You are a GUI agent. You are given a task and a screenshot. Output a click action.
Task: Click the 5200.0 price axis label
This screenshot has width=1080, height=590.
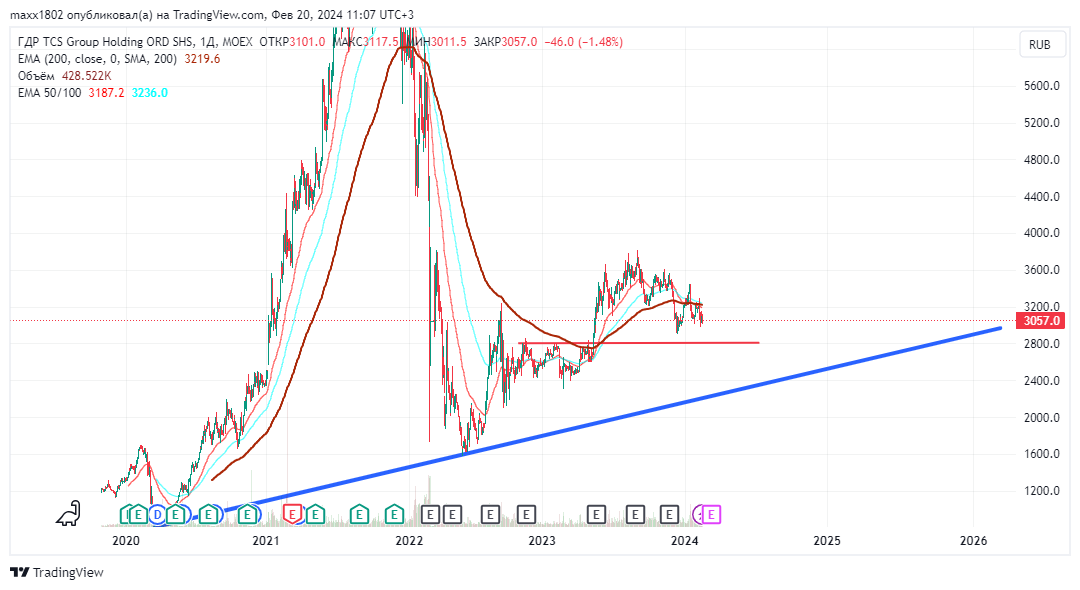coord(1041,123)
